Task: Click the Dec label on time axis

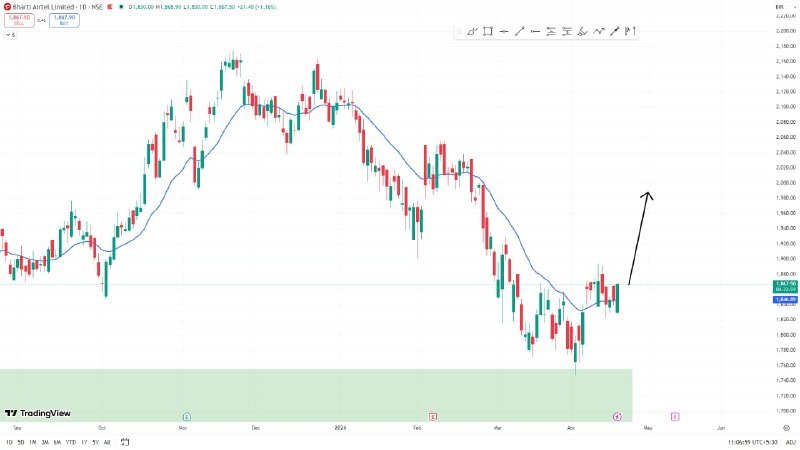Action: pyautogui.click(x=256, y=428)
